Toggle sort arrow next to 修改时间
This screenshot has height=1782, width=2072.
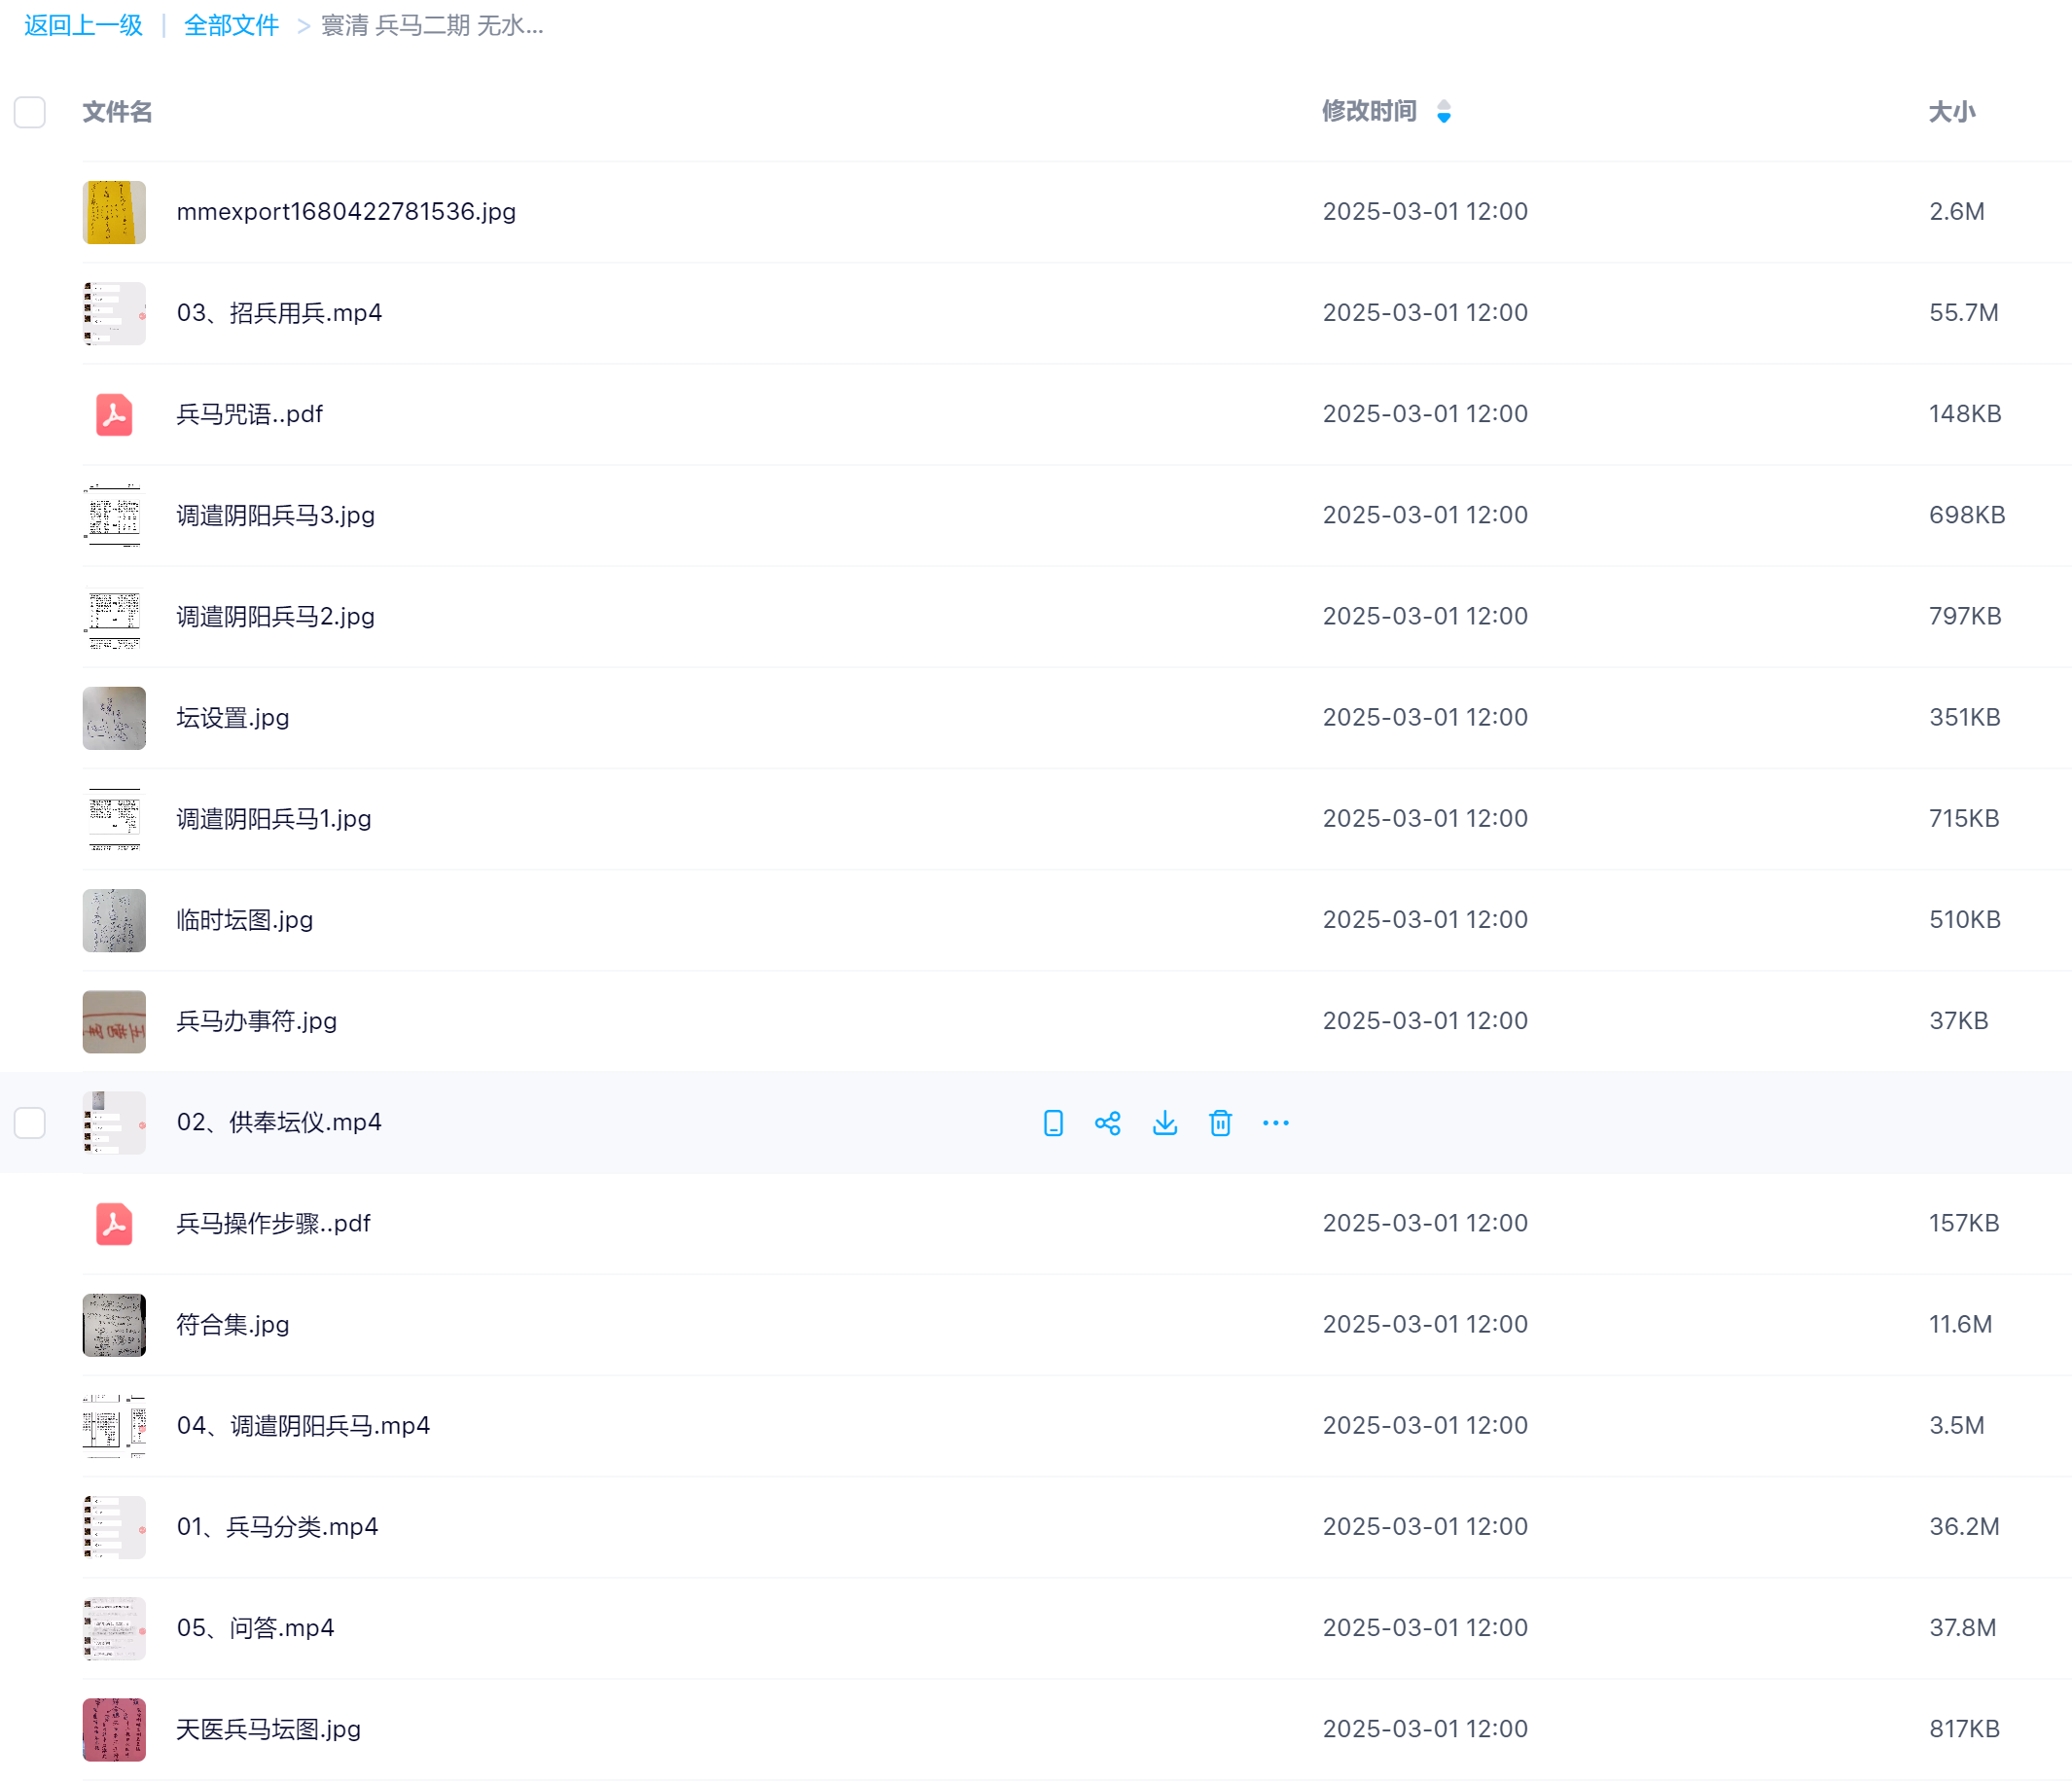coord(1444,111)
